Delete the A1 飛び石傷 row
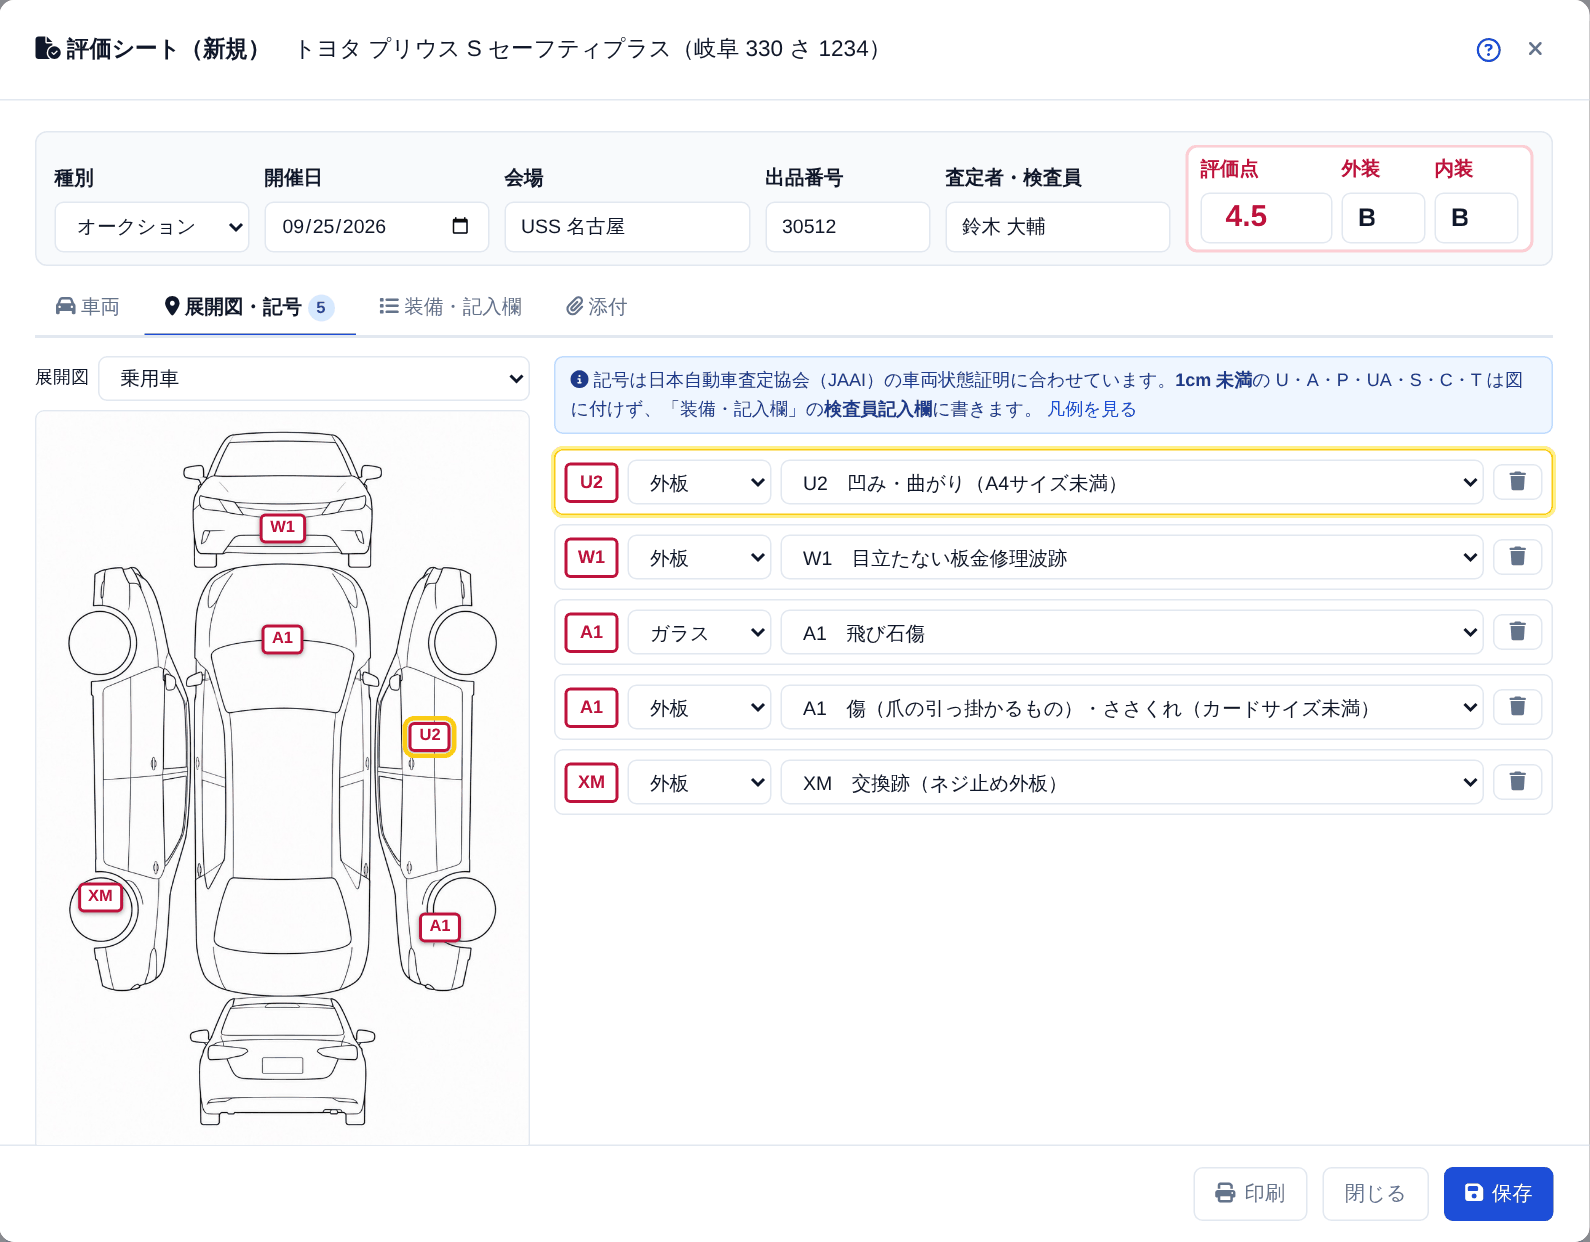This screenshot has height=1242, width=1590. click(1517, 632)
